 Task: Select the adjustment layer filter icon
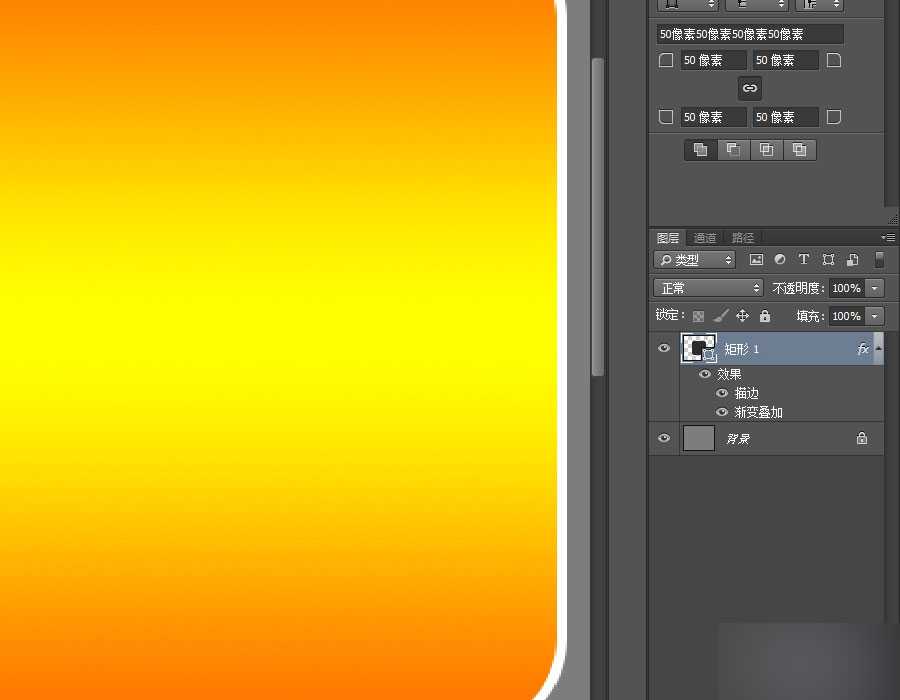[780, 260]
